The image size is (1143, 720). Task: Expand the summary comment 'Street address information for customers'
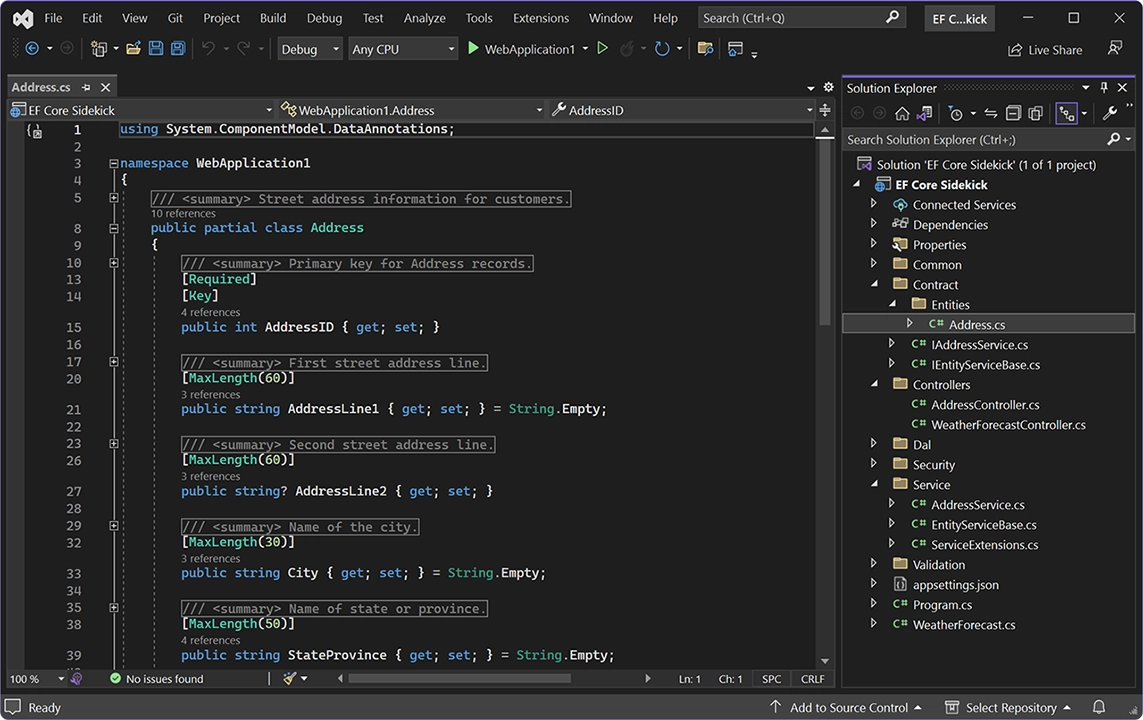(x=114, y=198)
